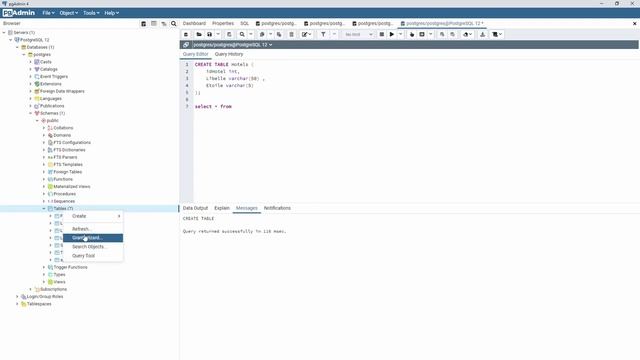640x360 pixels.
Task: Switch to the Query History tab
Action: (x=229, y=54)
